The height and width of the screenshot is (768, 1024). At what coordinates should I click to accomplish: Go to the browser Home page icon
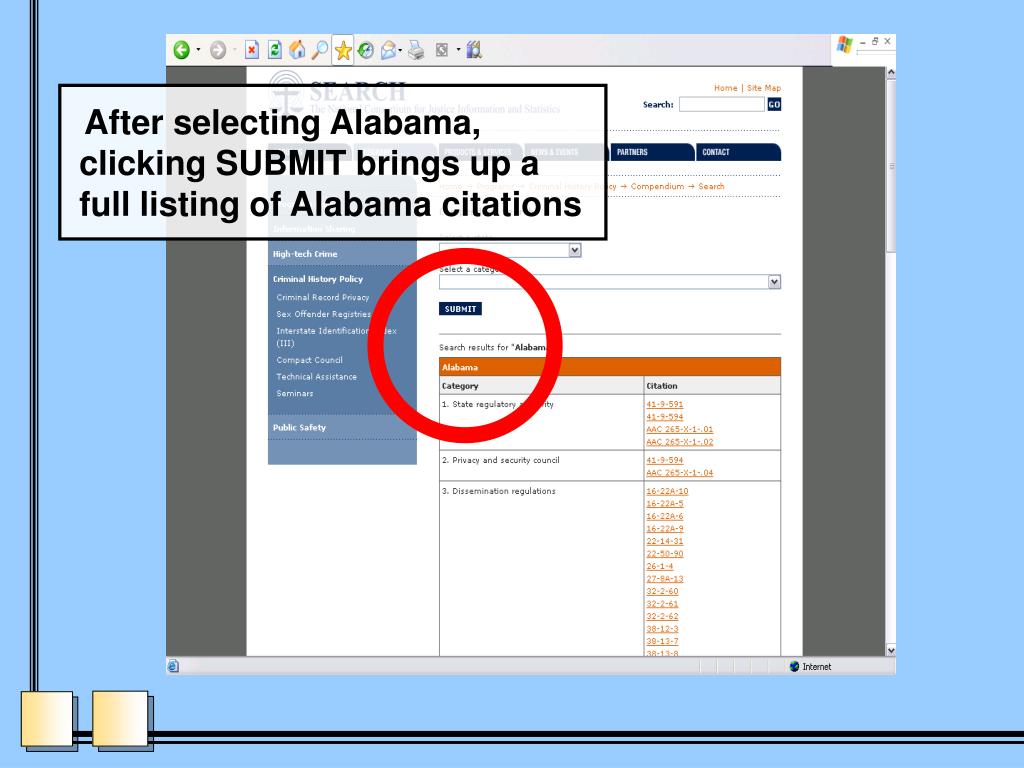297,50
